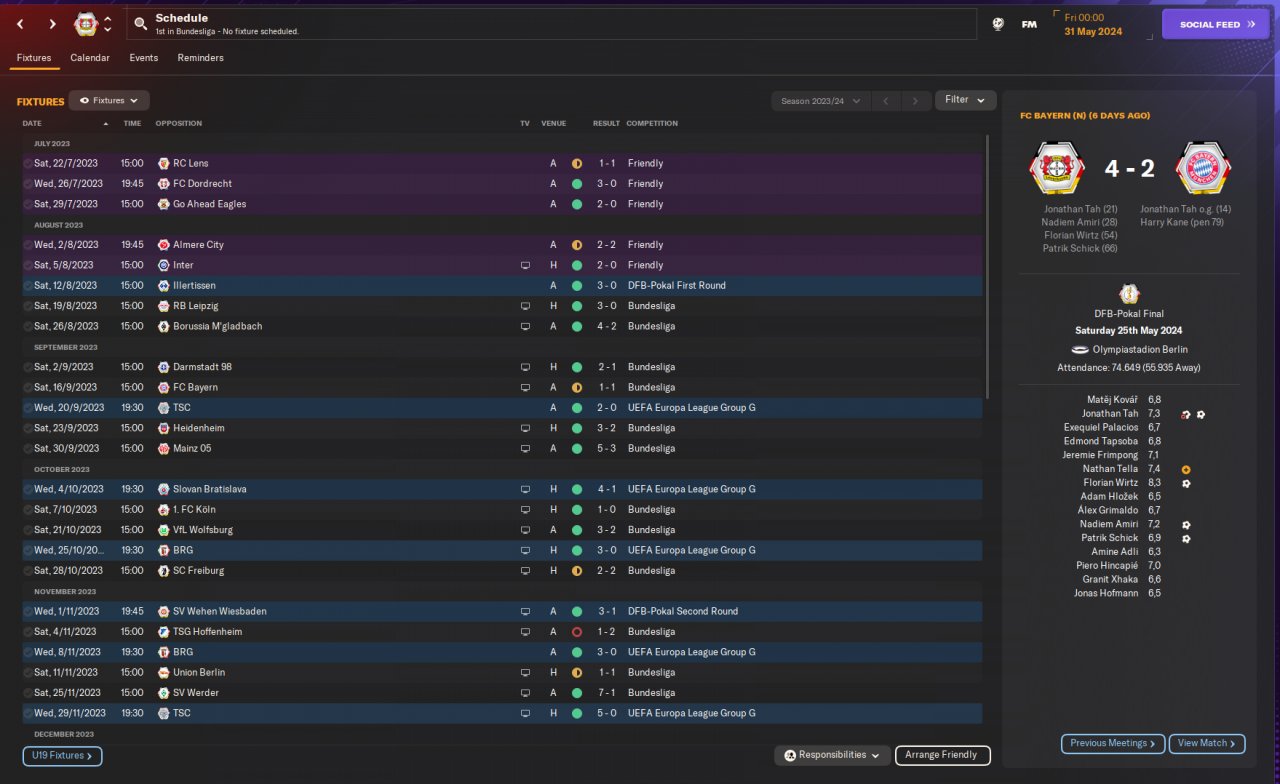Click the date 31 May 2024
Screen dimensions: 1280x784
point(1093,32)
